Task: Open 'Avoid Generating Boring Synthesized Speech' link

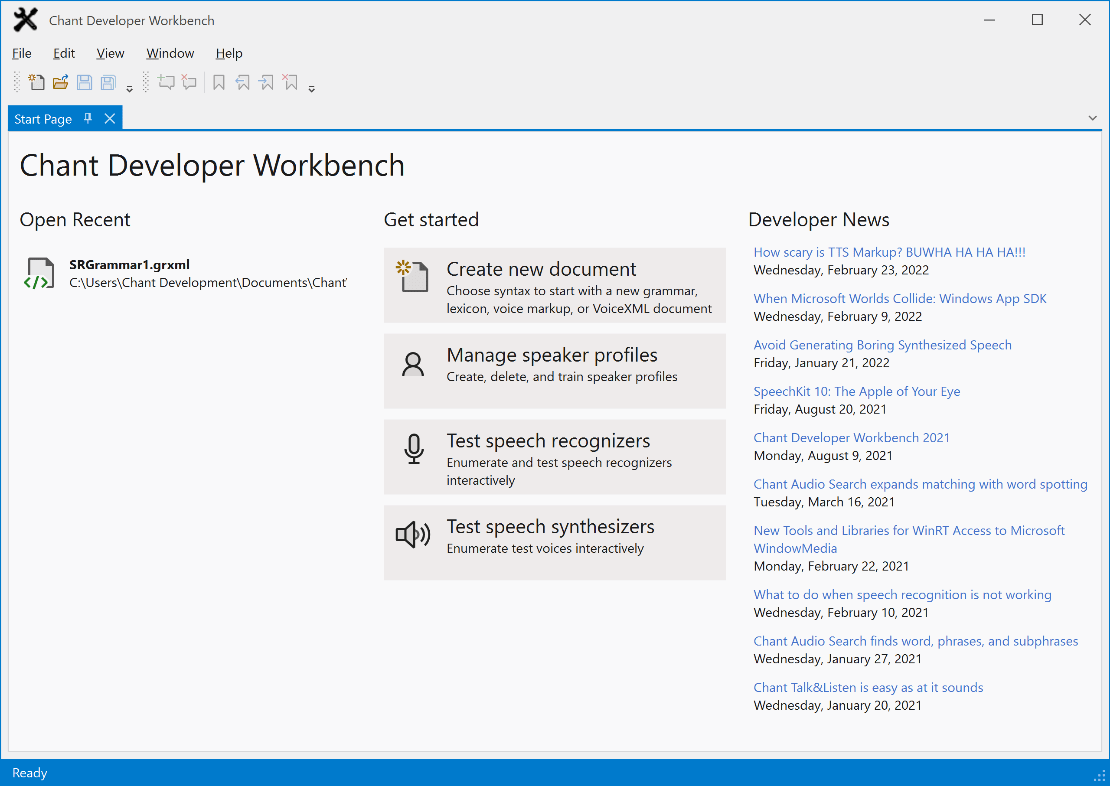Action: [x=882, y=345]
